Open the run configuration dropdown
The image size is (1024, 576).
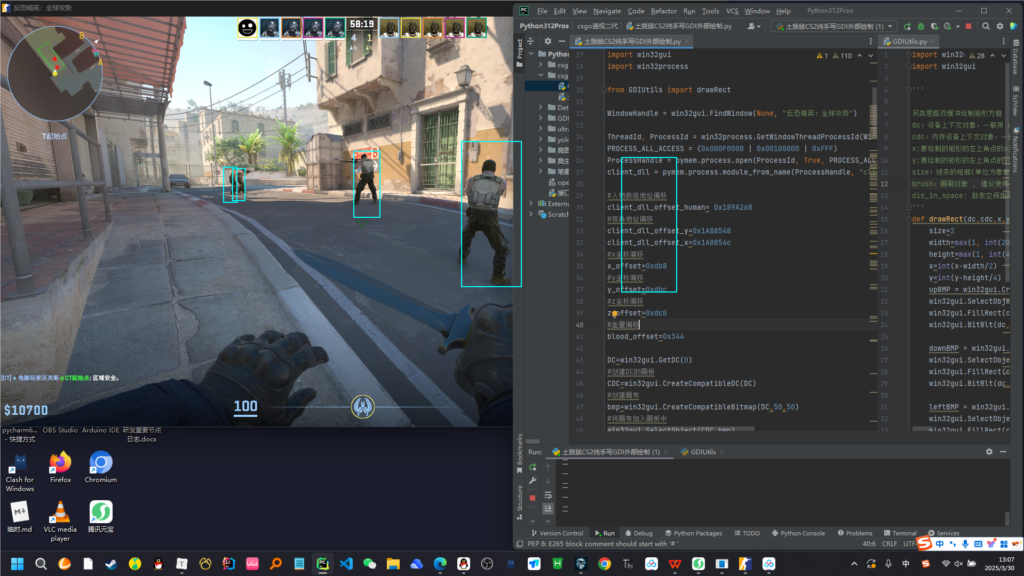pyautogui.click(x=835, y=26)
